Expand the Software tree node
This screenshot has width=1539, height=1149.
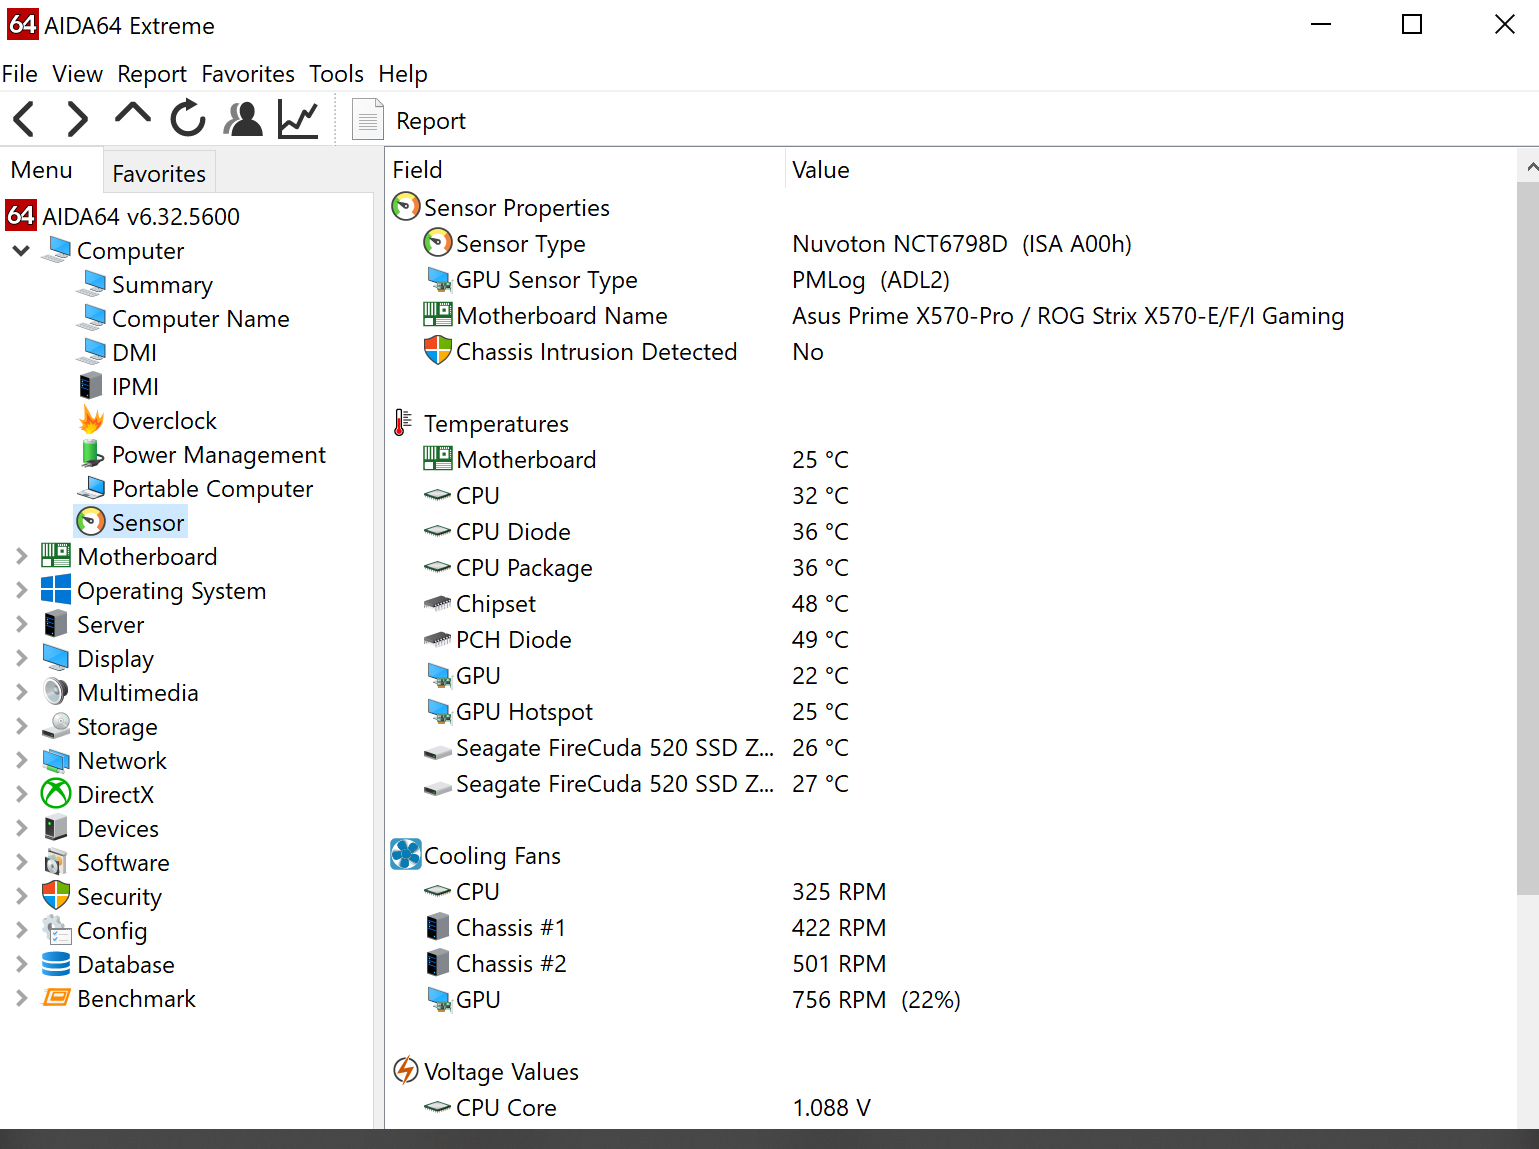pos(21,862)
